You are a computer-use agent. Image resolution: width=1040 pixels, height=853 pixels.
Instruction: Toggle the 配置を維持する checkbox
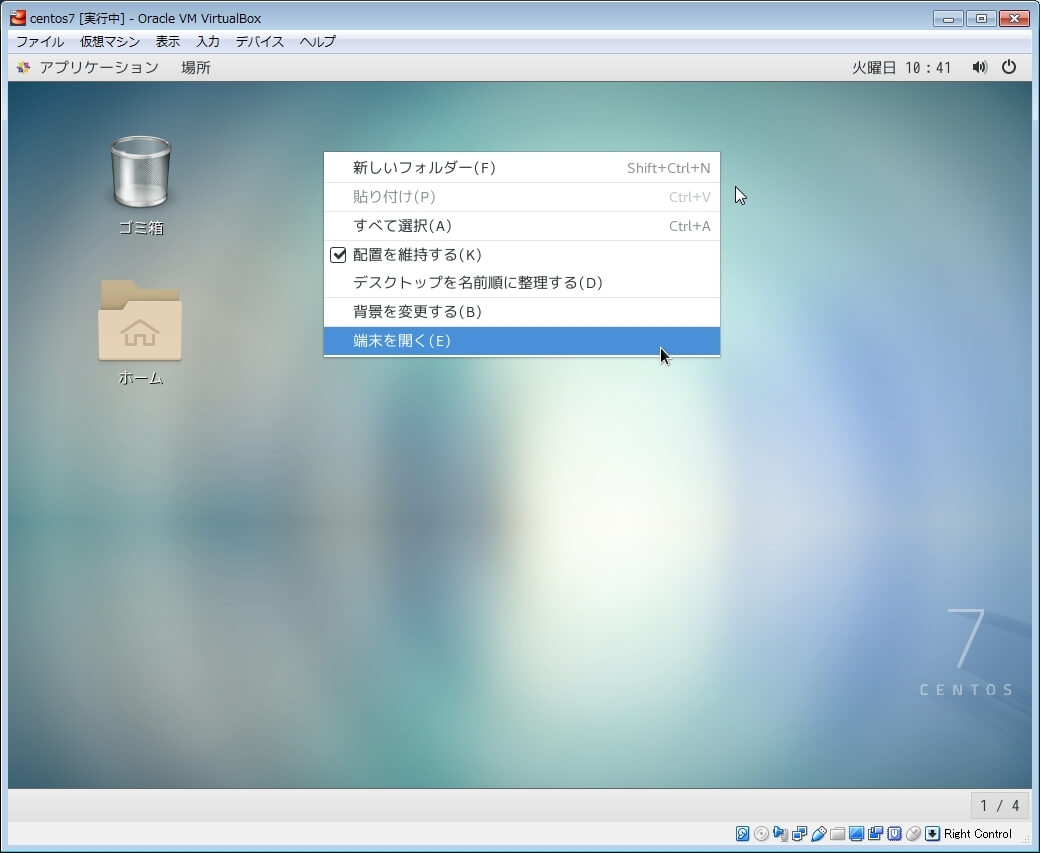(x=339, y=255)
